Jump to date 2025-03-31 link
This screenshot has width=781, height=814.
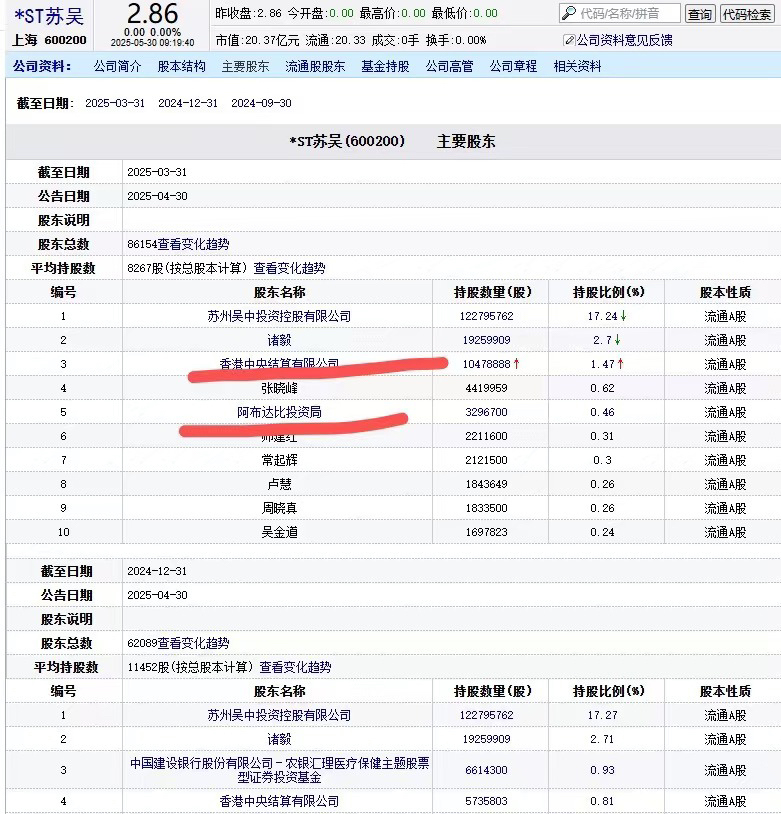pos(115,103)
